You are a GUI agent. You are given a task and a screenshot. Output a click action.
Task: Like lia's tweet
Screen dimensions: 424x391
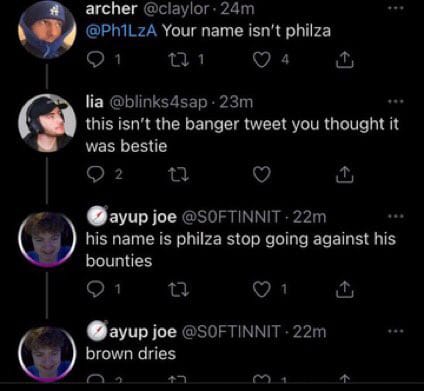tap(261, 175)
